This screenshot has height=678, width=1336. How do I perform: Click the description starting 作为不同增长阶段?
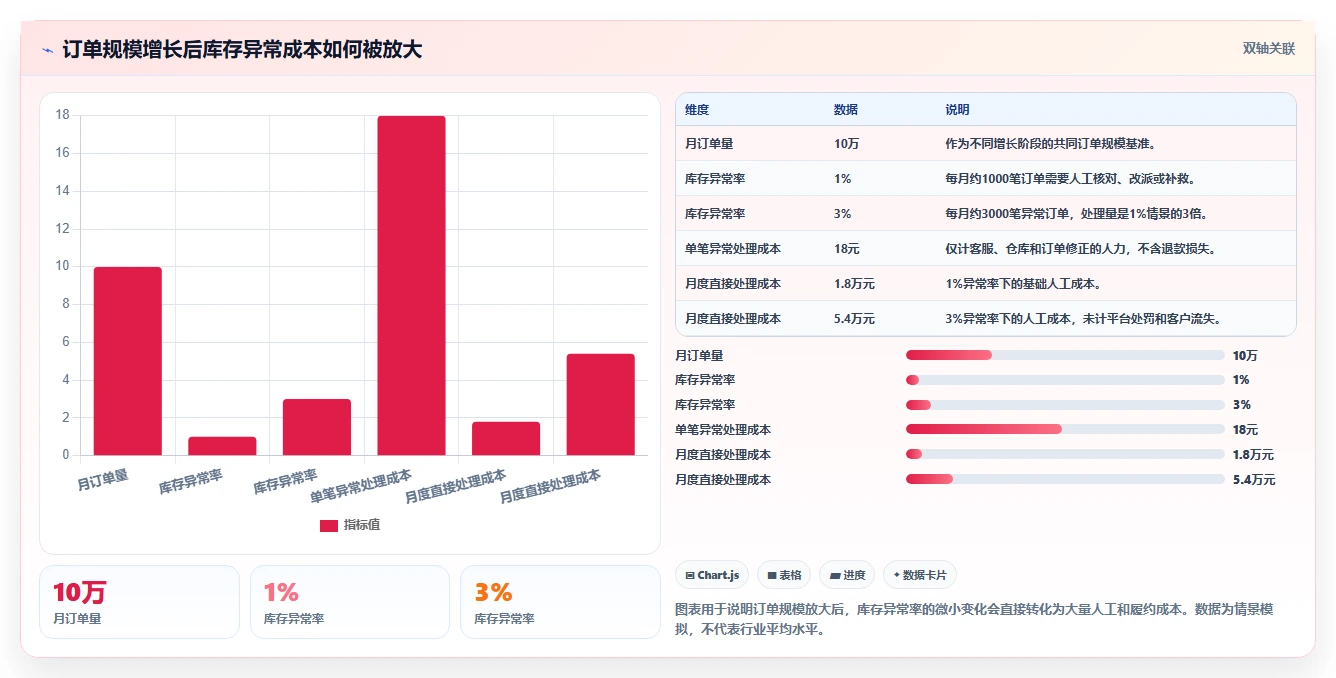pos(1053,144)
